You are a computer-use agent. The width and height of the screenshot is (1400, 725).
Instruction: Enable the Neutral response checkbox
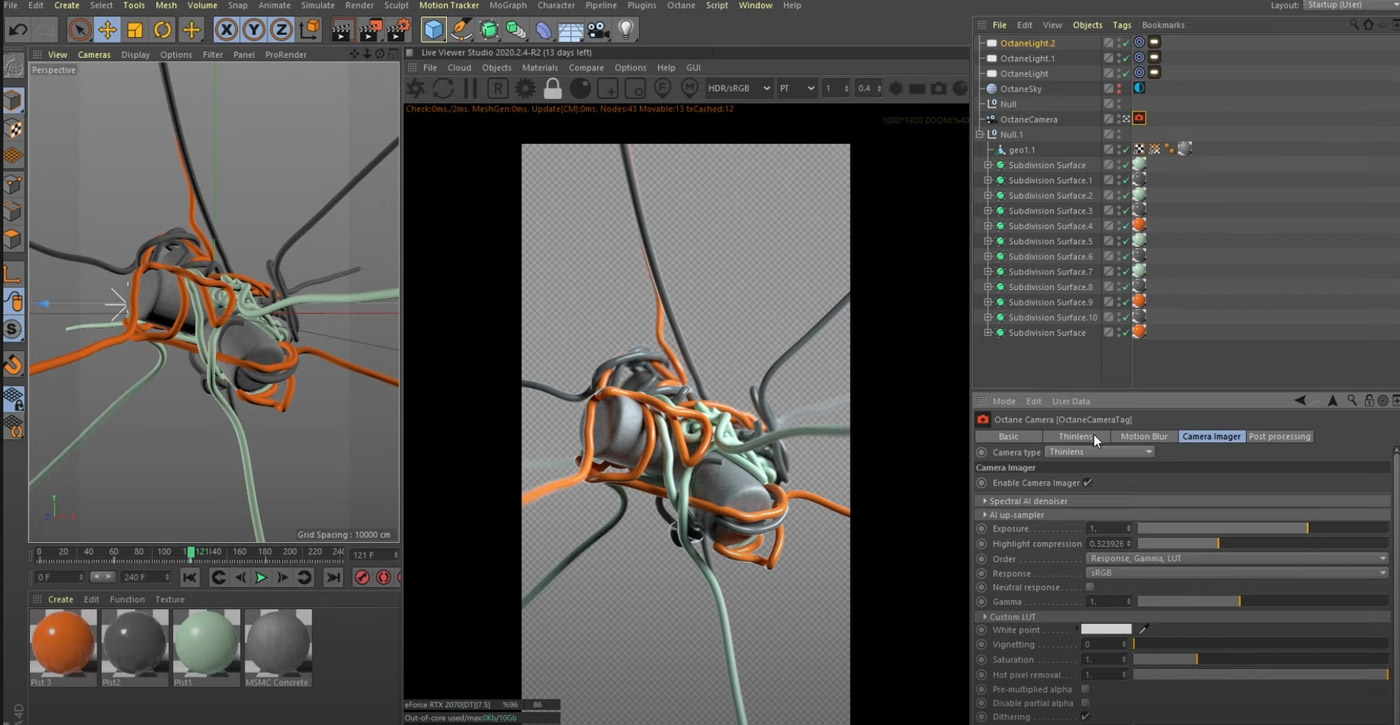[x=1090, y=587]
